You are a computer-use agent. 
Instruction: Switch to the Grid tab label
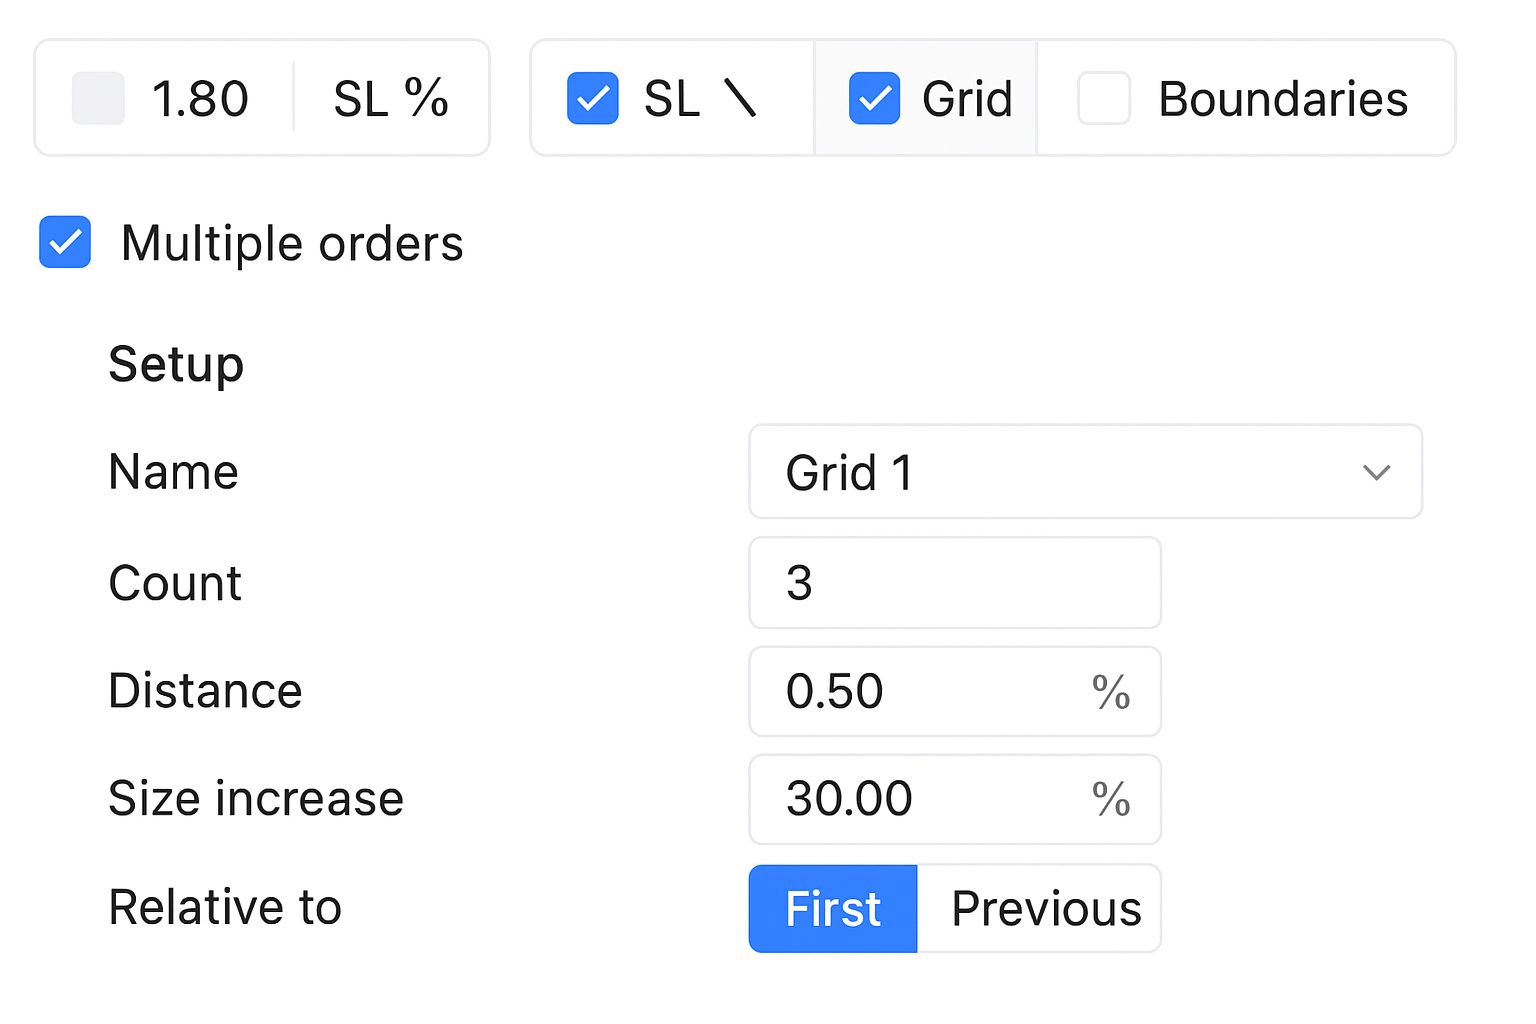click(x=967, y=99)
